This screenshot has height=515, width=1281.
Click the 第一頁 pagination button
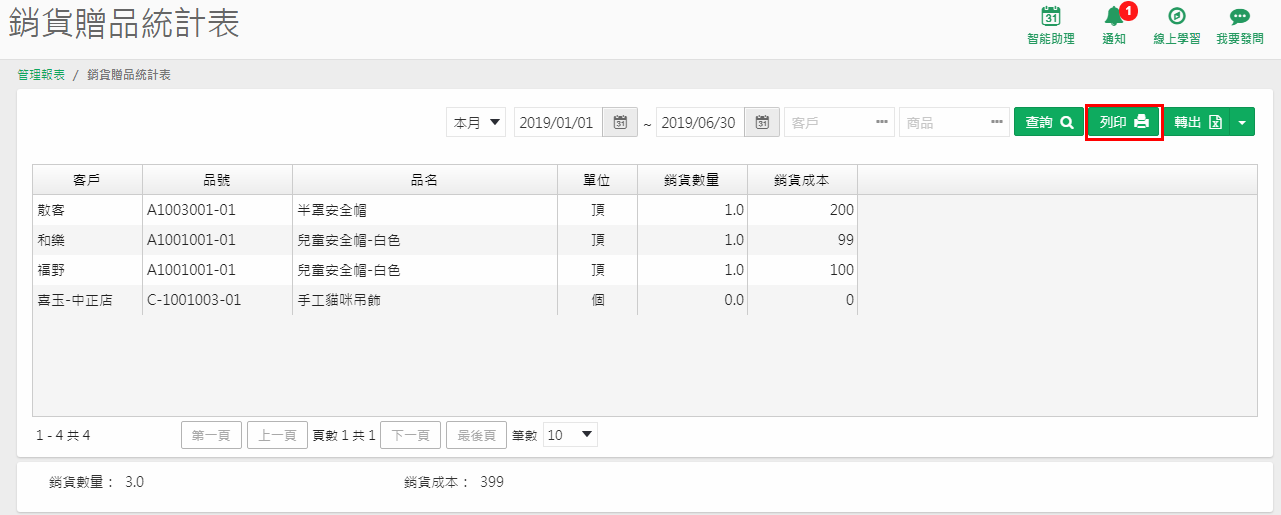211,435
